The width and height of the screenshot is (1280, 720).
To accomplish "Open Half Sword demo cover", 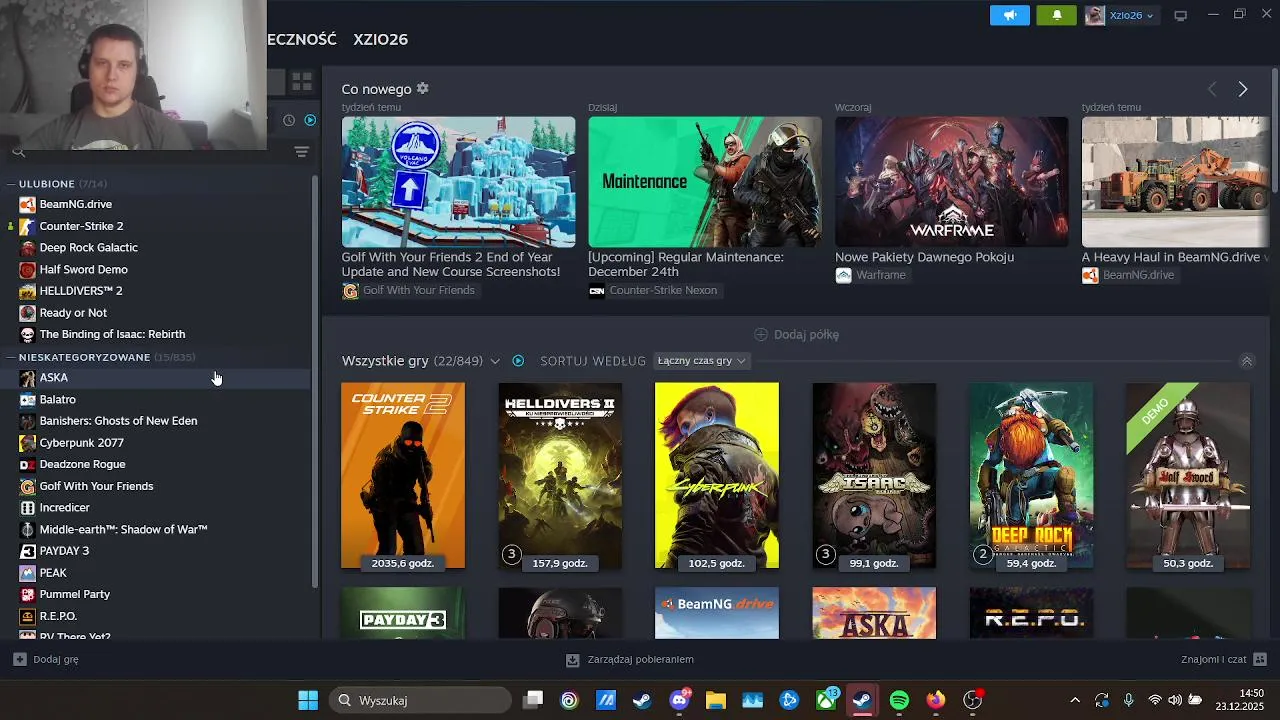I will pos(1188,475).
